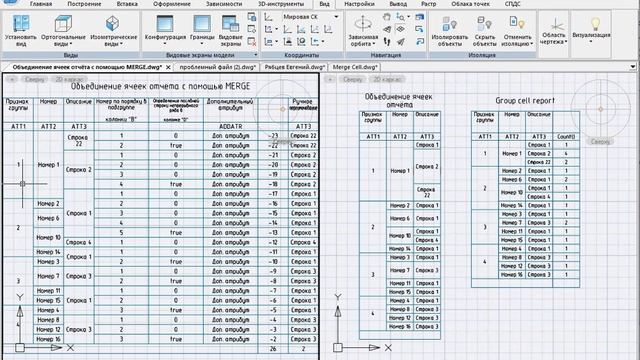
Task: Click the minus viewport button in right viewport
Action: pos(330,79)
